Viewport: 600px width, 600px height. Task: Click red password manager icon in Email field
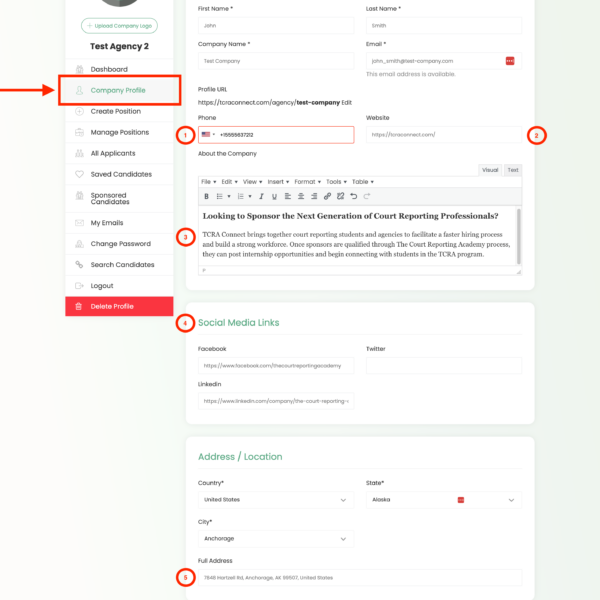tap(510, 61)
